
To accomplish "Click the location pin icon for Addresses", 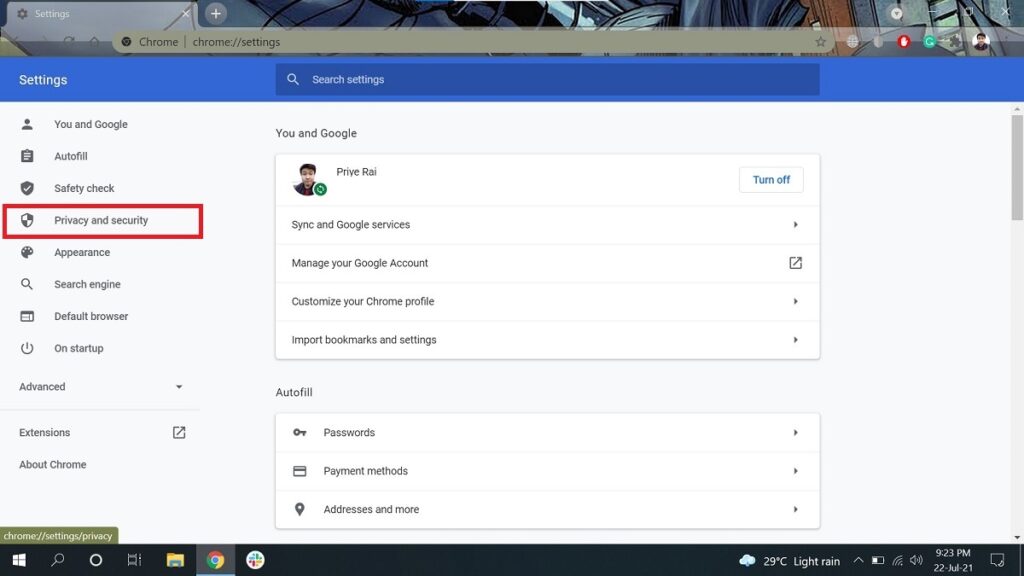I will point(299,509).
